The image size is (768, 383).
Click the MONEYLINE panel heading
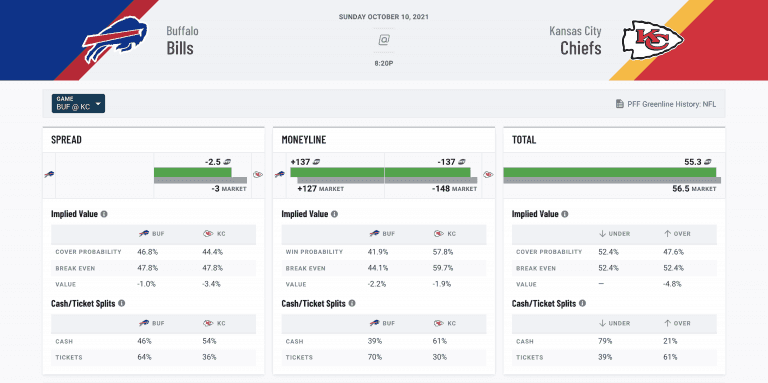(x=304, y=140)
